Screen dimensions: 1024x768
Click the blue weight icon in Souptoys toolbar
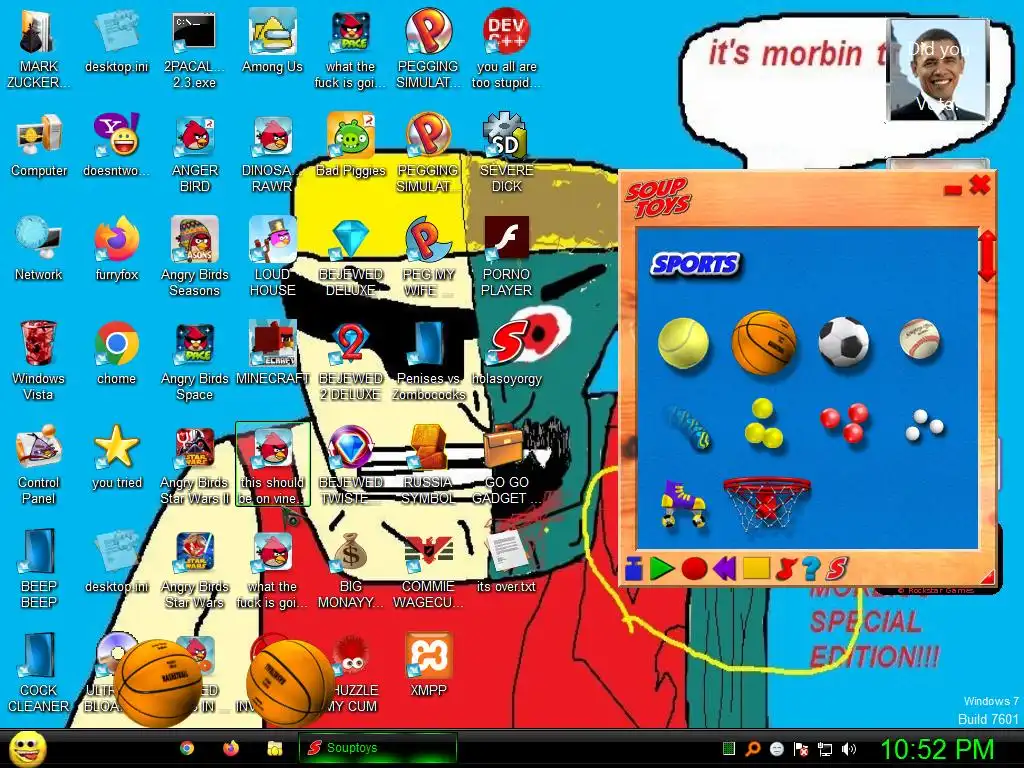633,568
